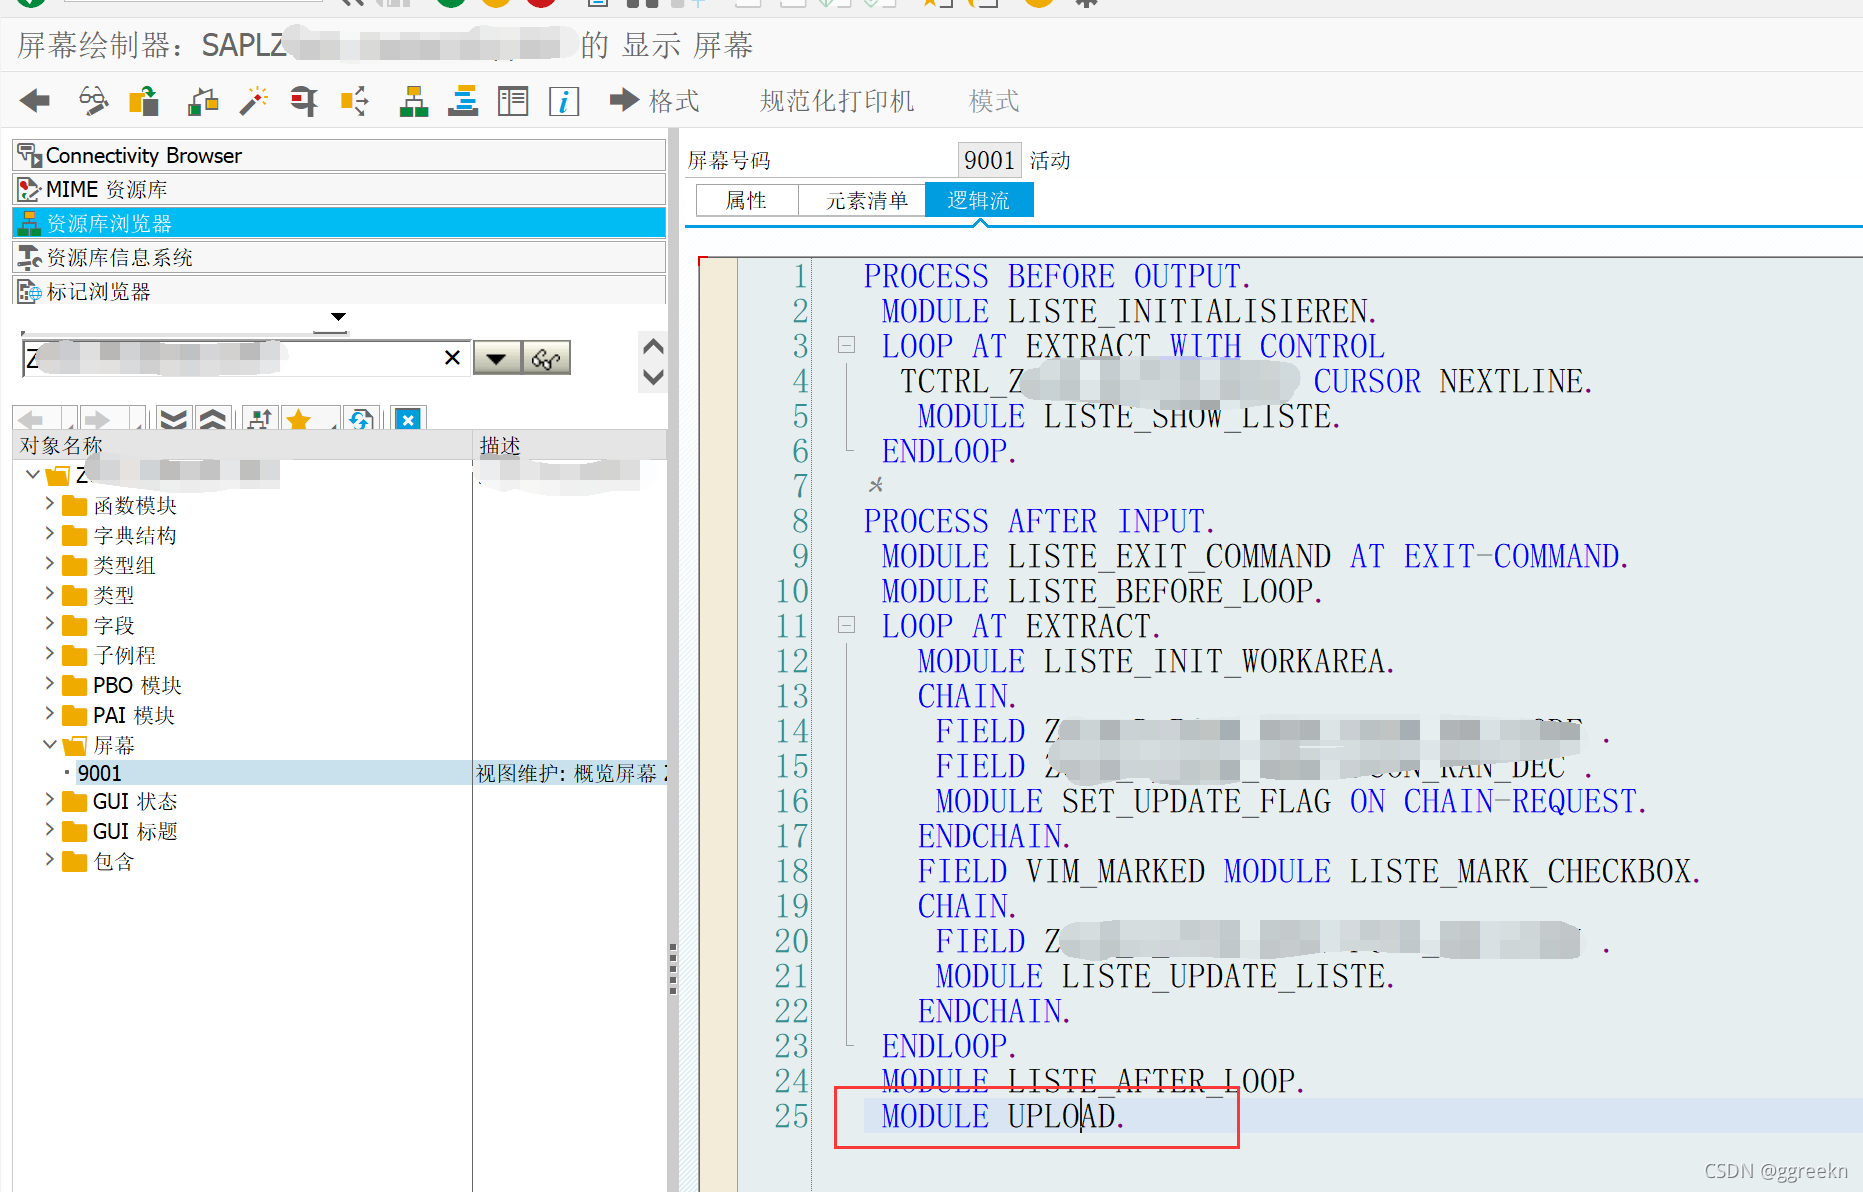Click the hierarchy structure toolbar icon

click(413, 100)
